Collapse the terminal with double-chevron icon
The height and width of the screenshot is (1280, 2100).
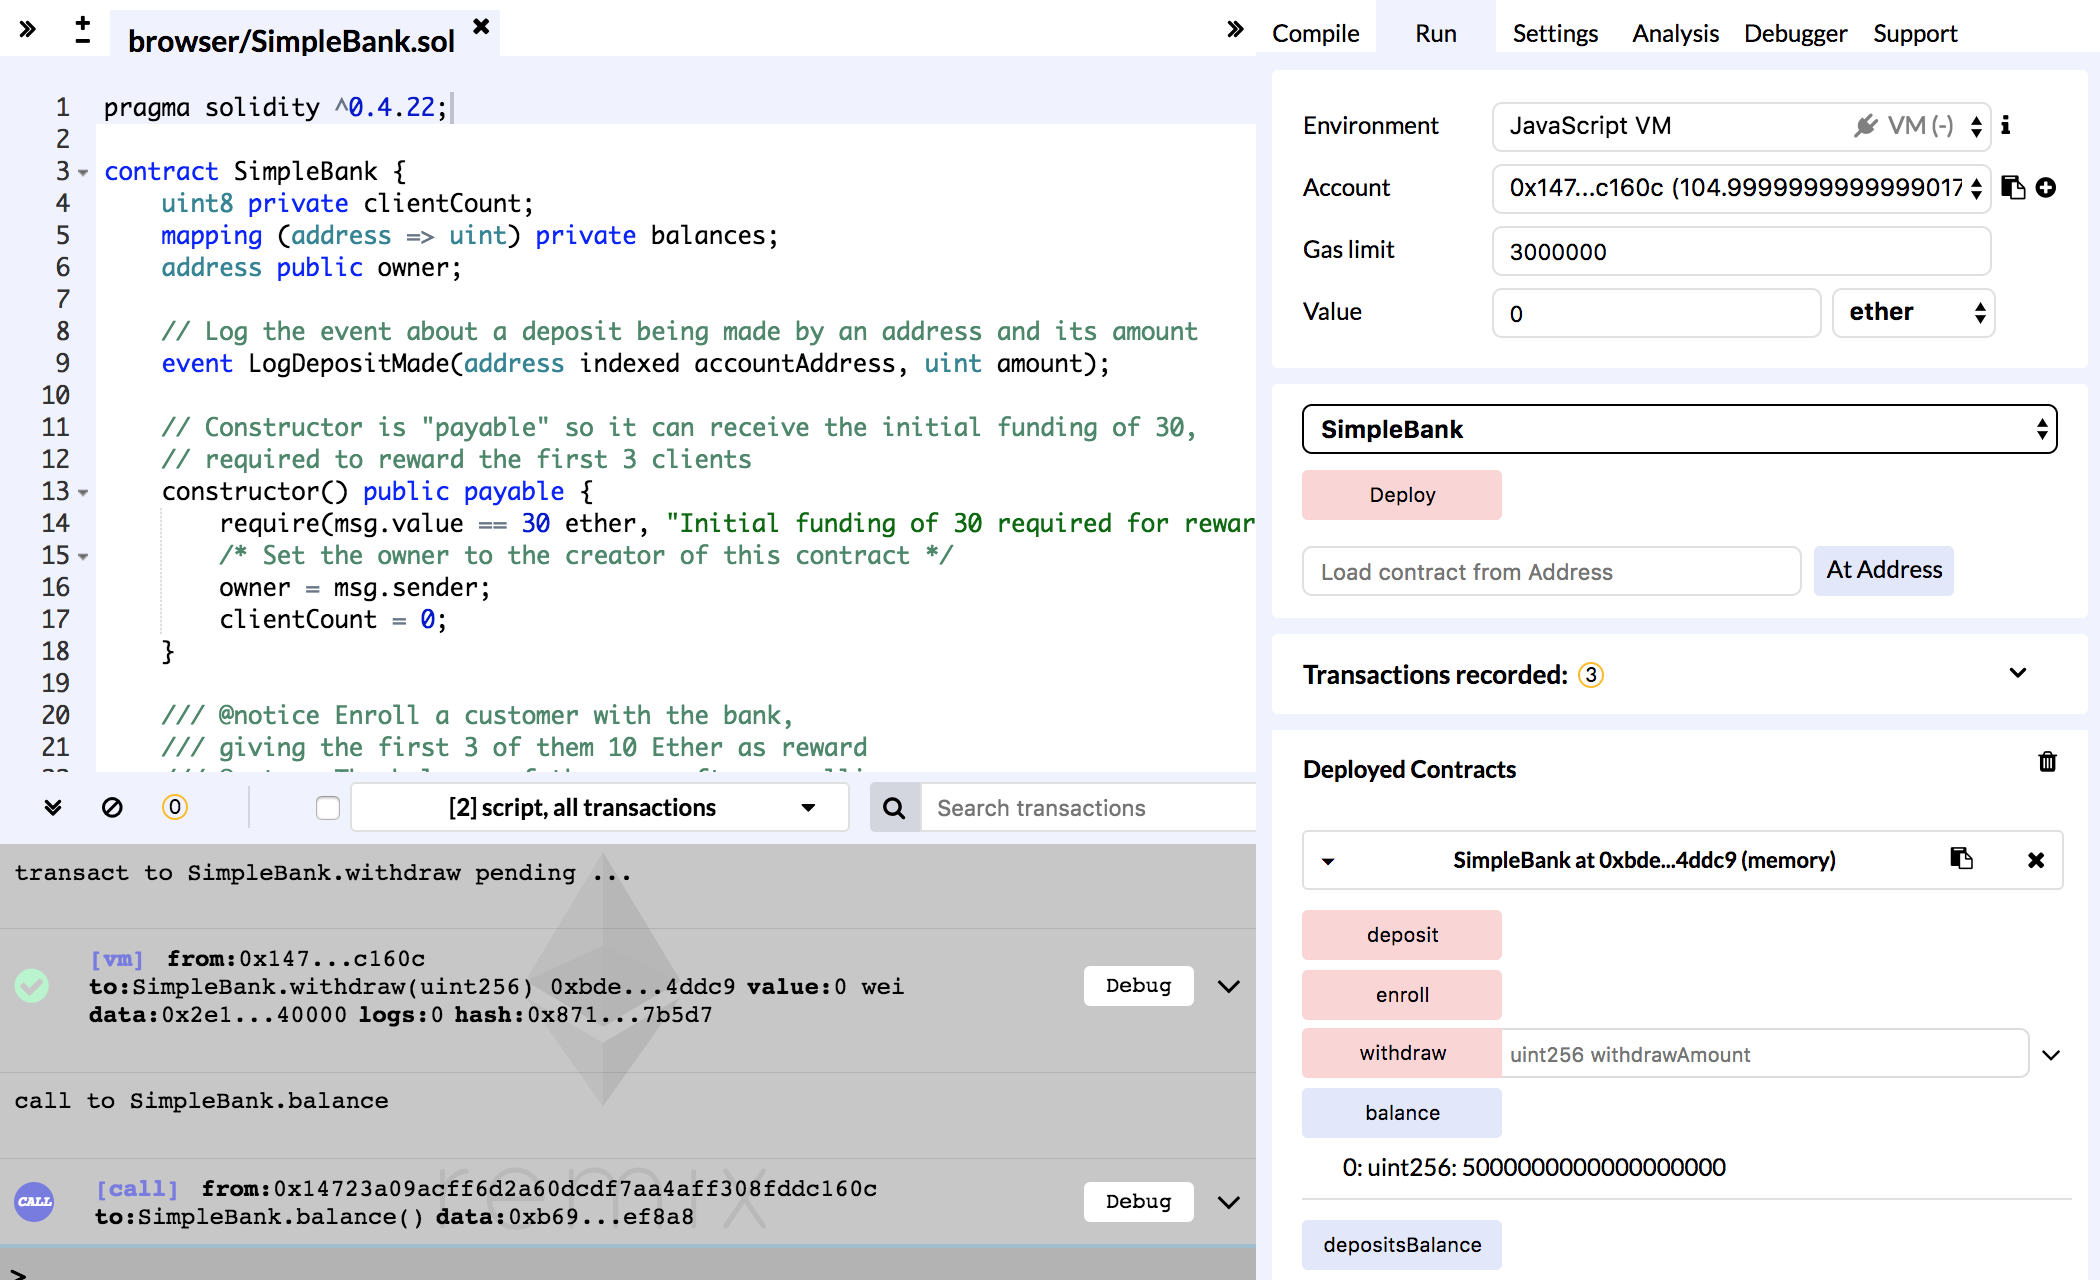tap(53, 807)
